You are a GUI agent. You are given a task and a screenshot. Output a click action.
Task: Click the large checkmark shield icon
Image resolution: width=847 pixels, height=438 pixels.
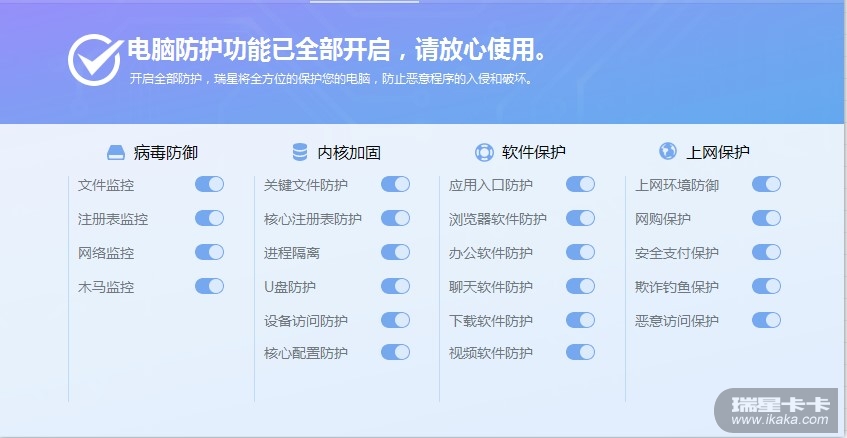pyautogui.click(x=94, y=57)
